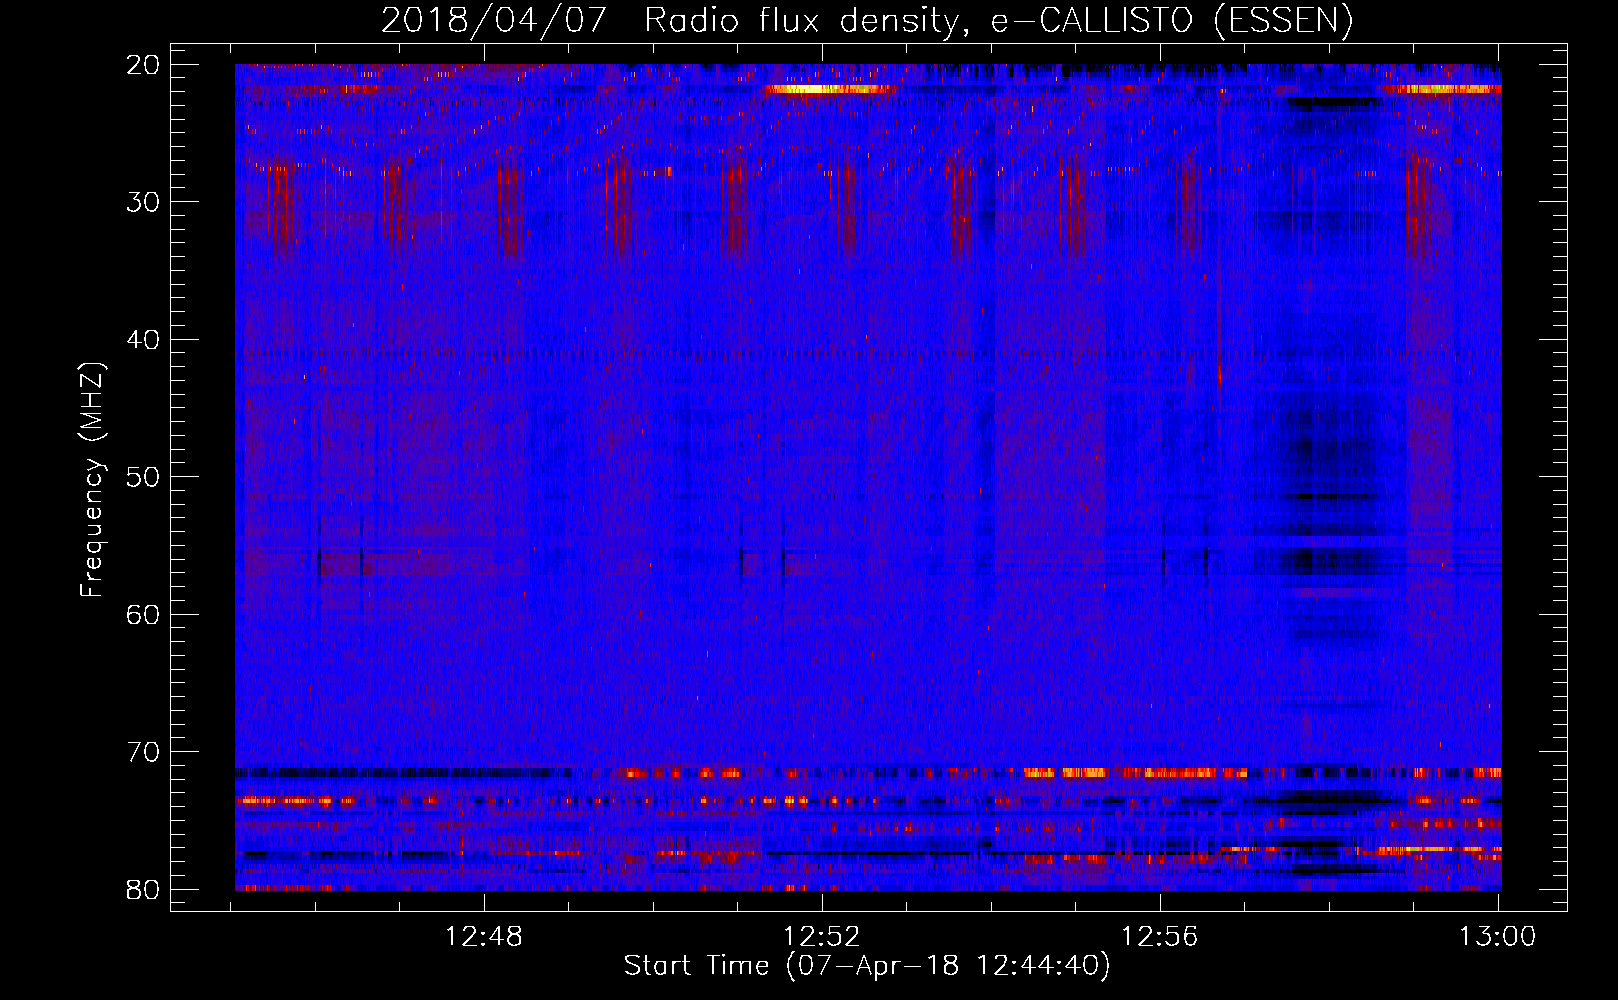Click the 40 MHz frequency tick label
The height and width of the screenshot is (1000, 1618).
point(144,340)
